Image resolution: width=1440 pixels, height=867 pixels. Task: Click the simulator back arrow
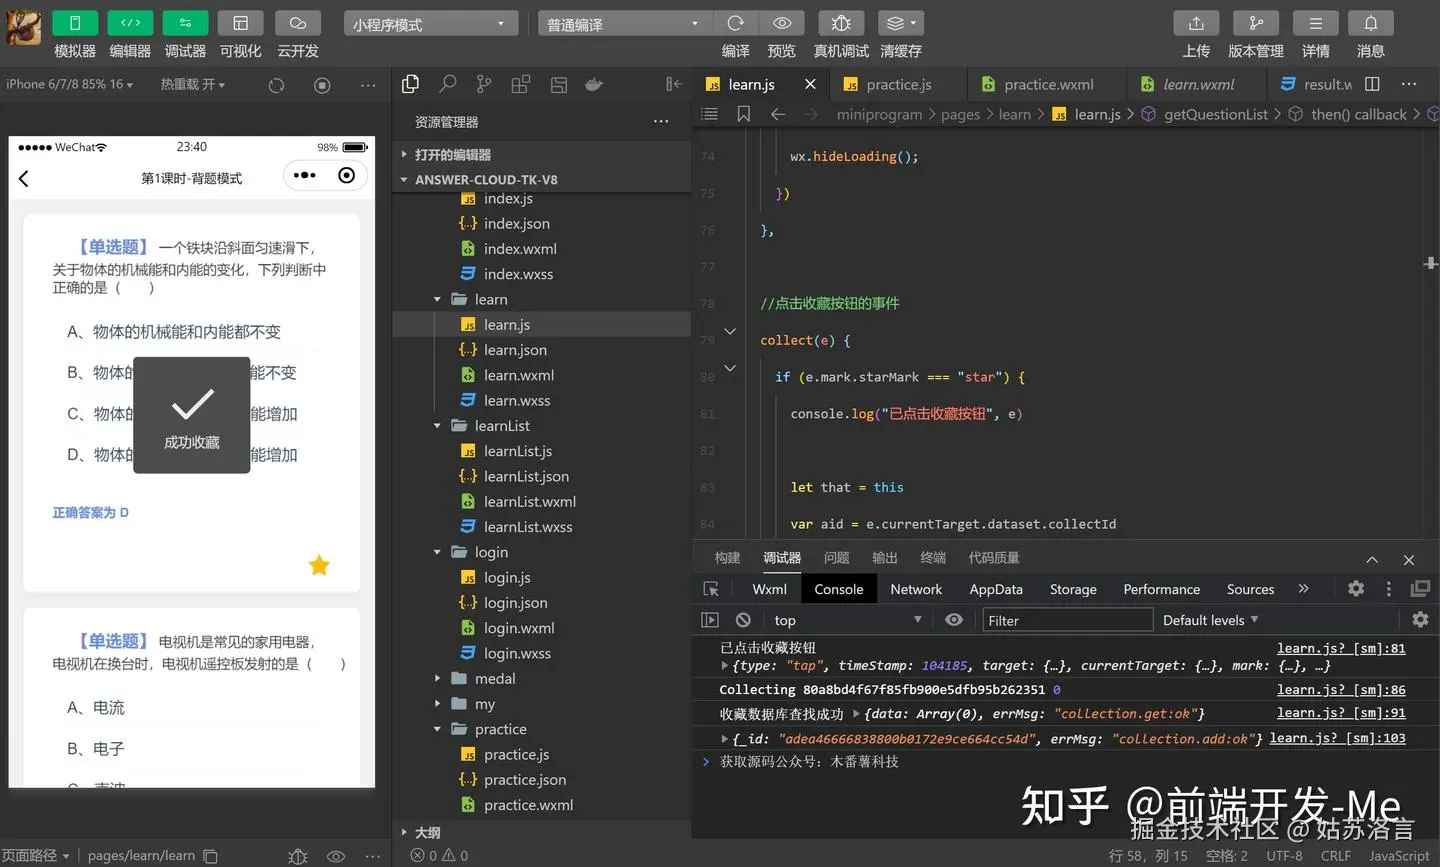tap(24, 178)
